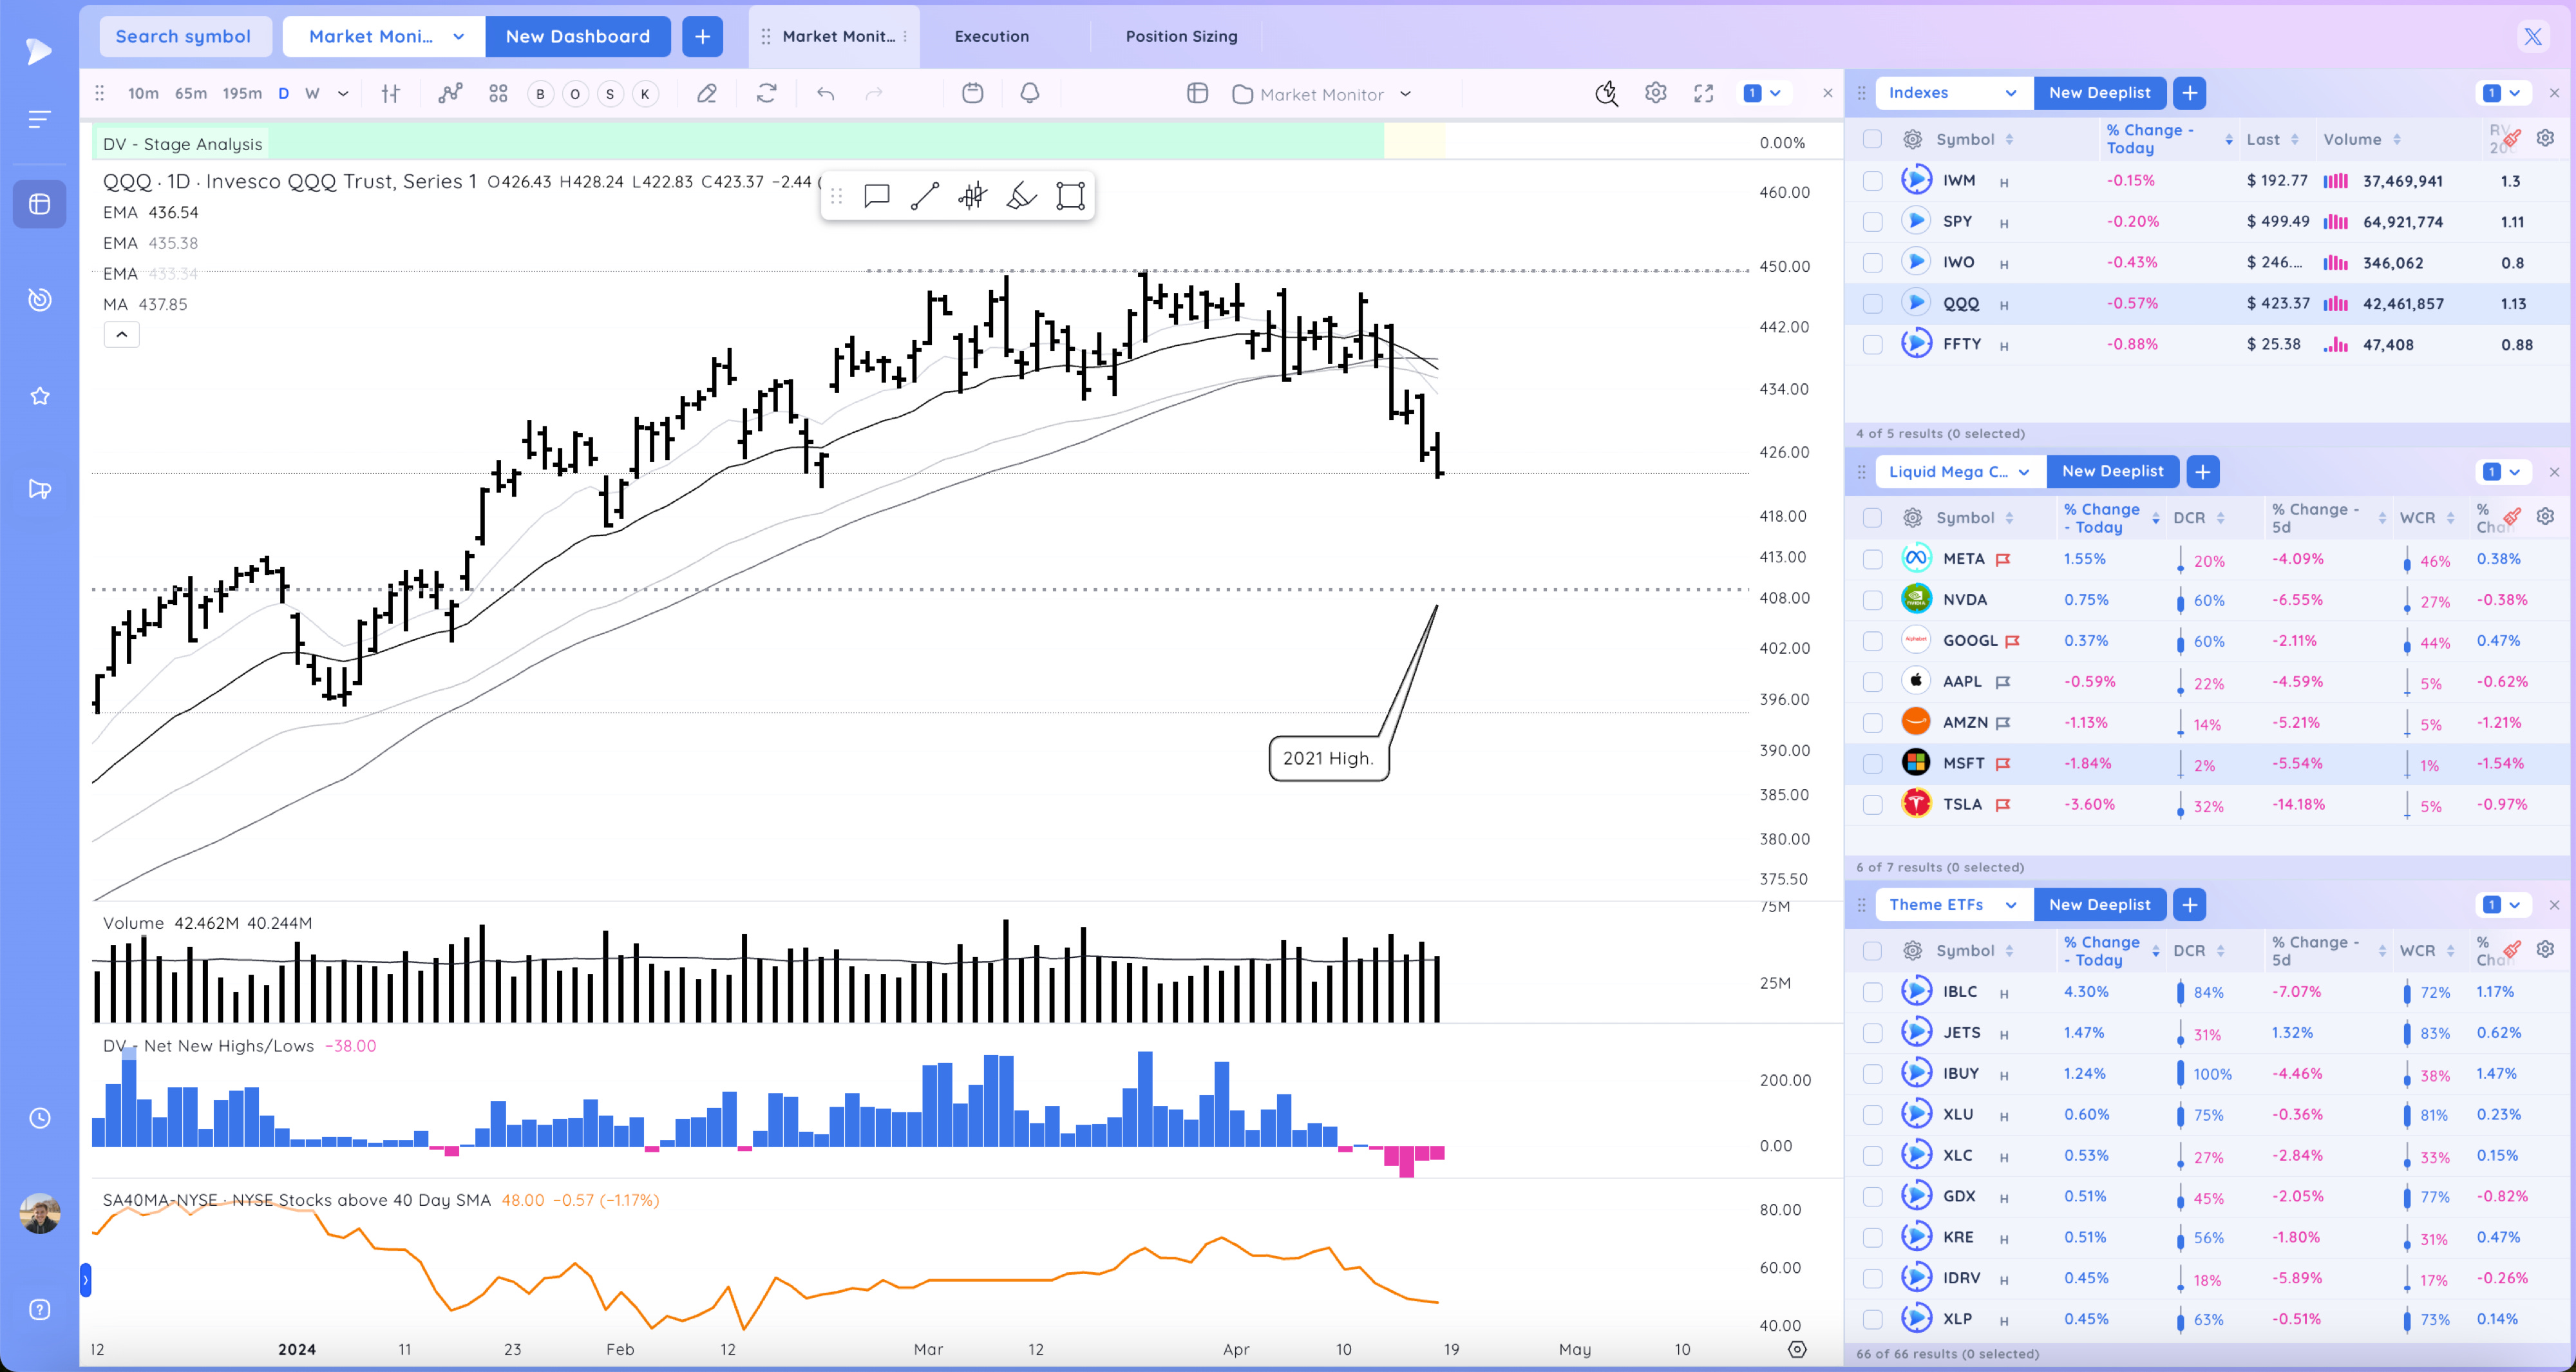
Task: Select the 10m timeframe
Action: 143,93
